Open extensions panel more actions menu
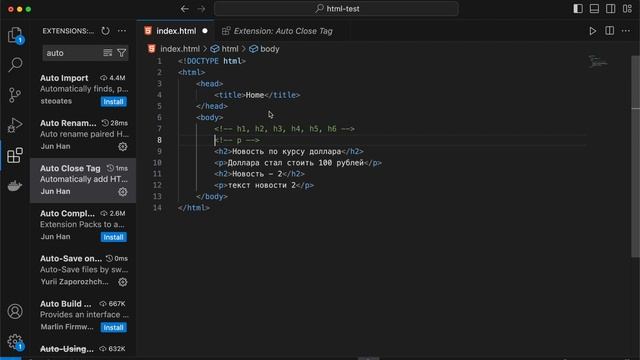 point(122,31)
